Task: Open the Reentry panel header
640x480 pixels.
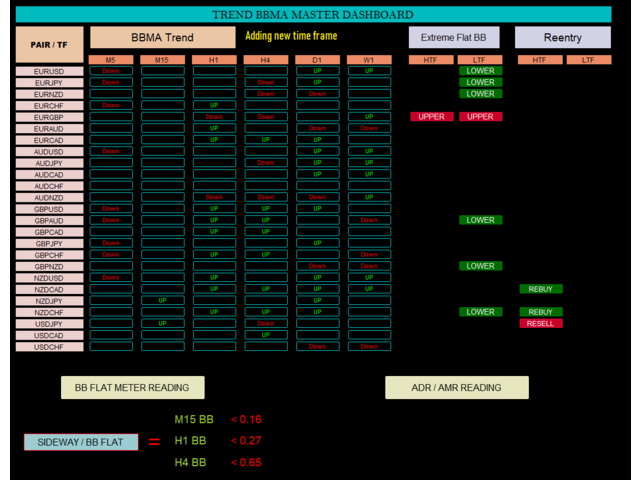Action: click(x=562, y=37)
